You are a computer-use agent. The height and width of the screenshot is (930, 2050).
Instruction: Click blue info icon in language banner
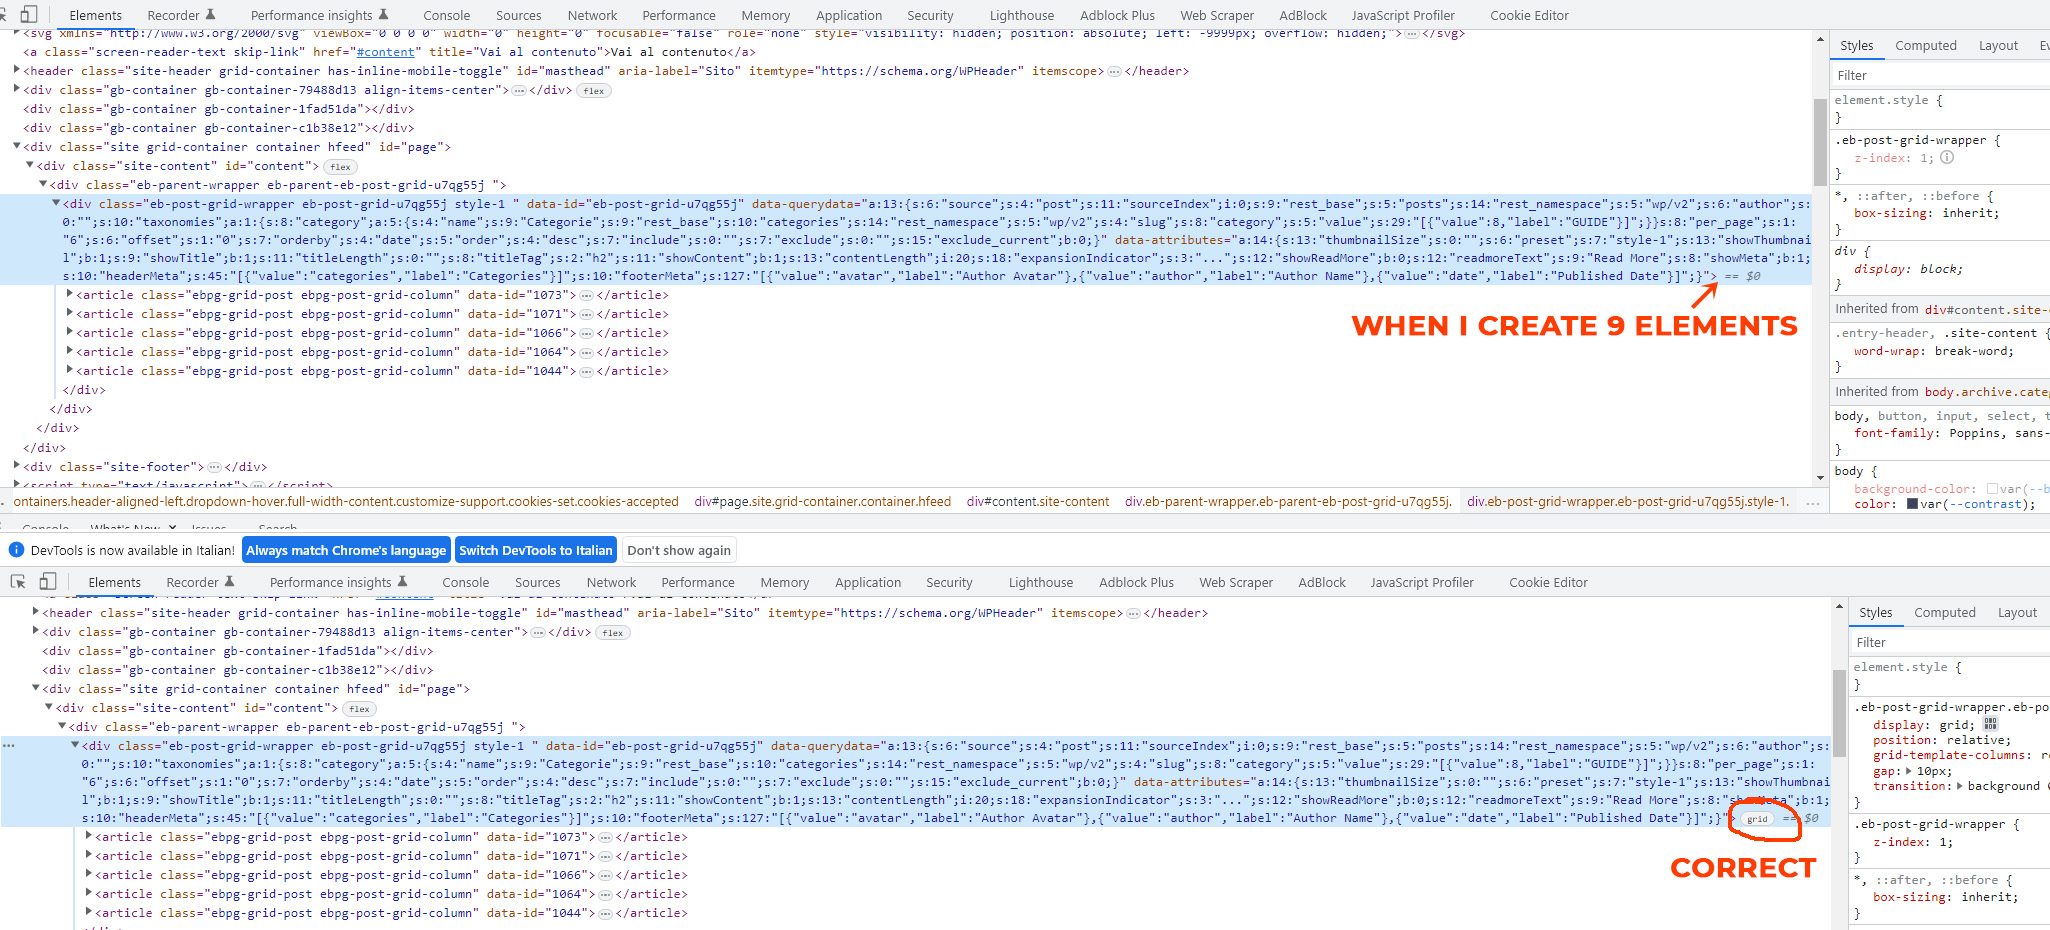(16, 550)
